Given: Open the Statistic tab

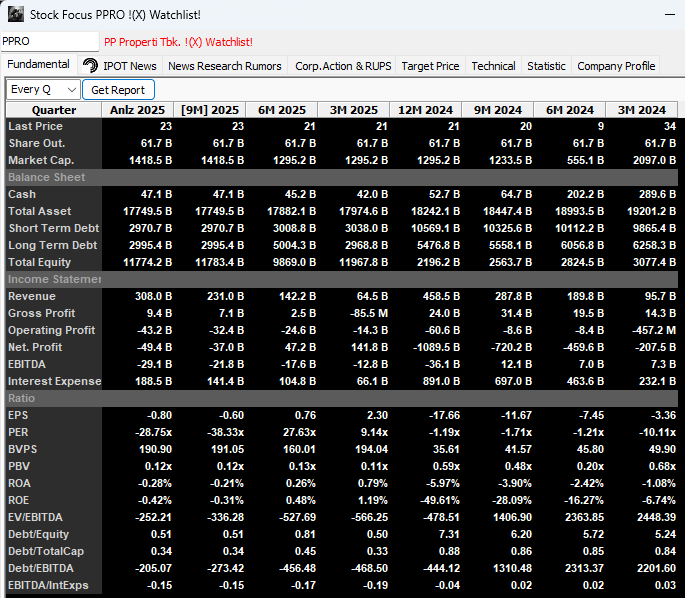Looking at the screenshot, I should 546,66.
